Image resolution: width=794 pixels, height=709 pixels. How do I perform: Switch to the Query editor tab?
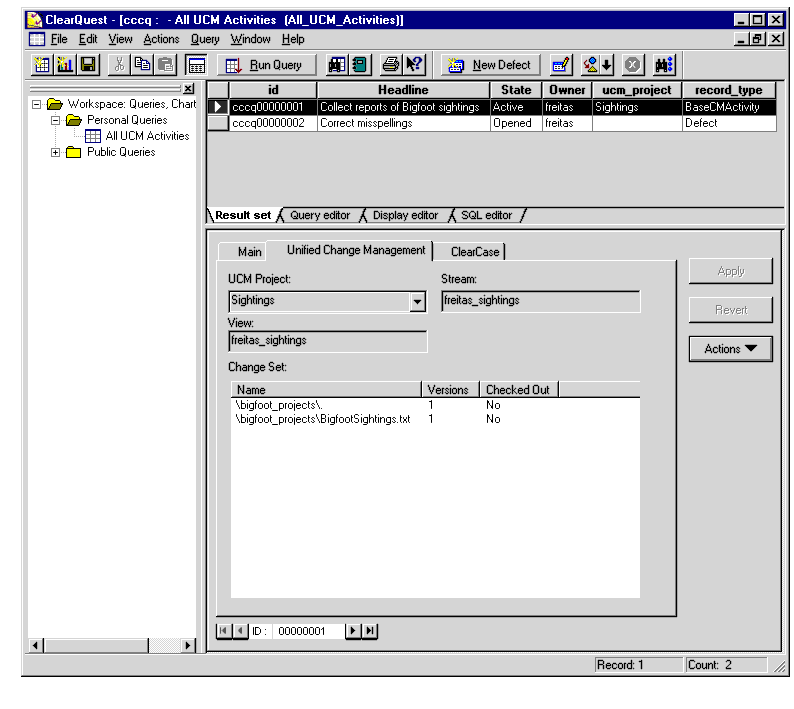[320, 215]
